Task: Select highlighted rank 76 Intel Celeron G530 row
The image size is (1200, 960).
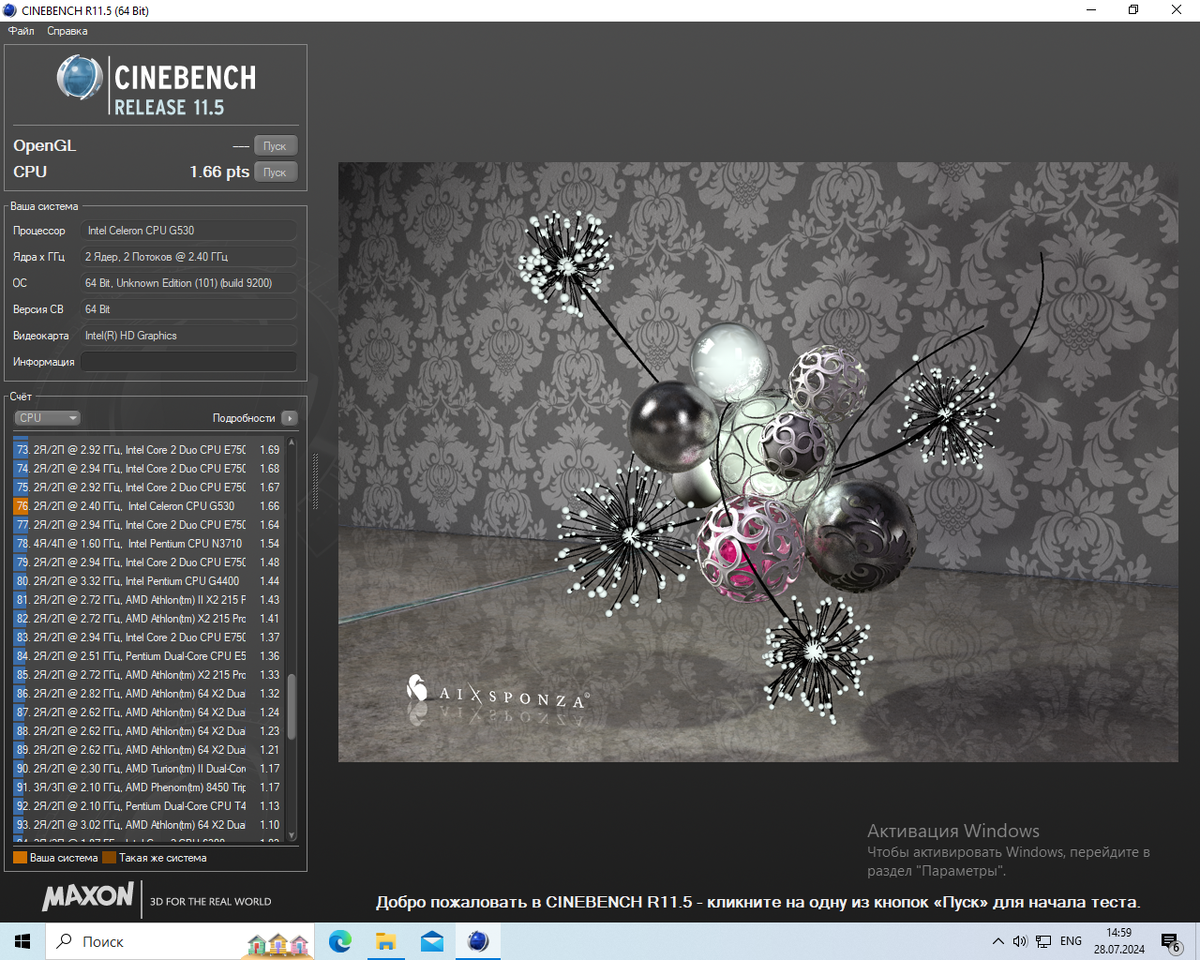Action: (149, 506)
